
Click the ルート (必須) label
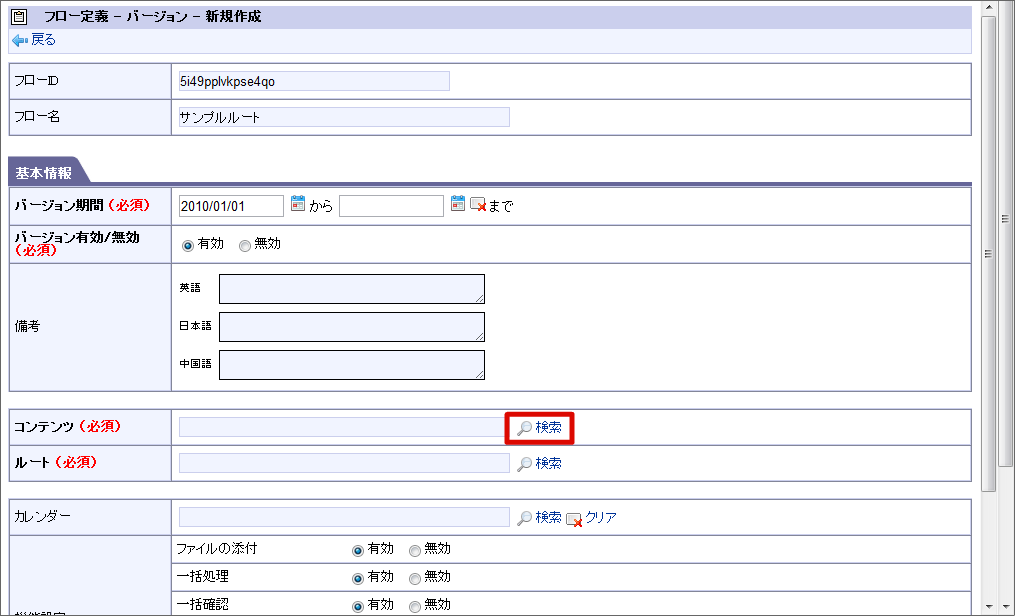55,462
